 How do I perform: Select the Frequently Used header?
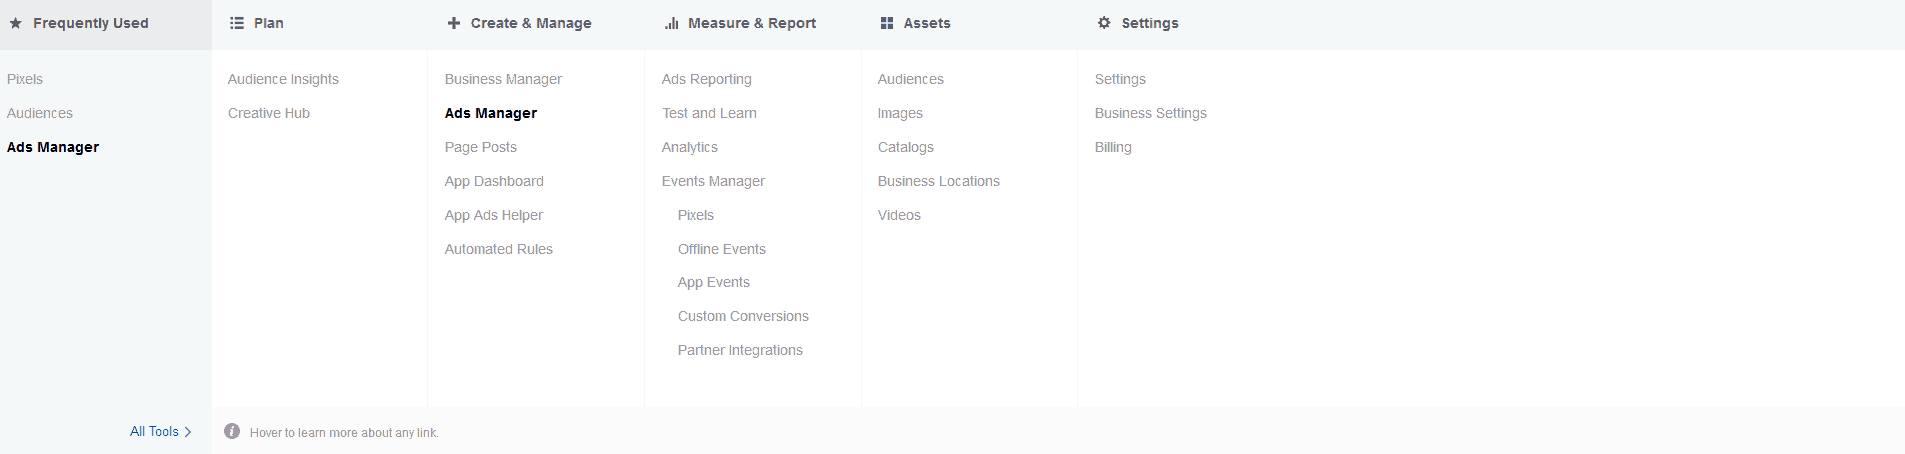(x=90, y=23)
